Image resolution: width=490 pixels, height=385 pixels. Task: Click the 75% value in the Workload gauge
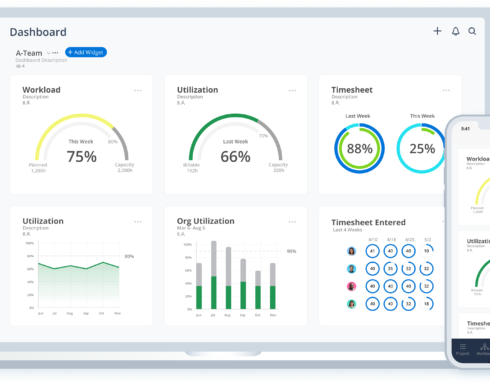click(x=82, y=157)
